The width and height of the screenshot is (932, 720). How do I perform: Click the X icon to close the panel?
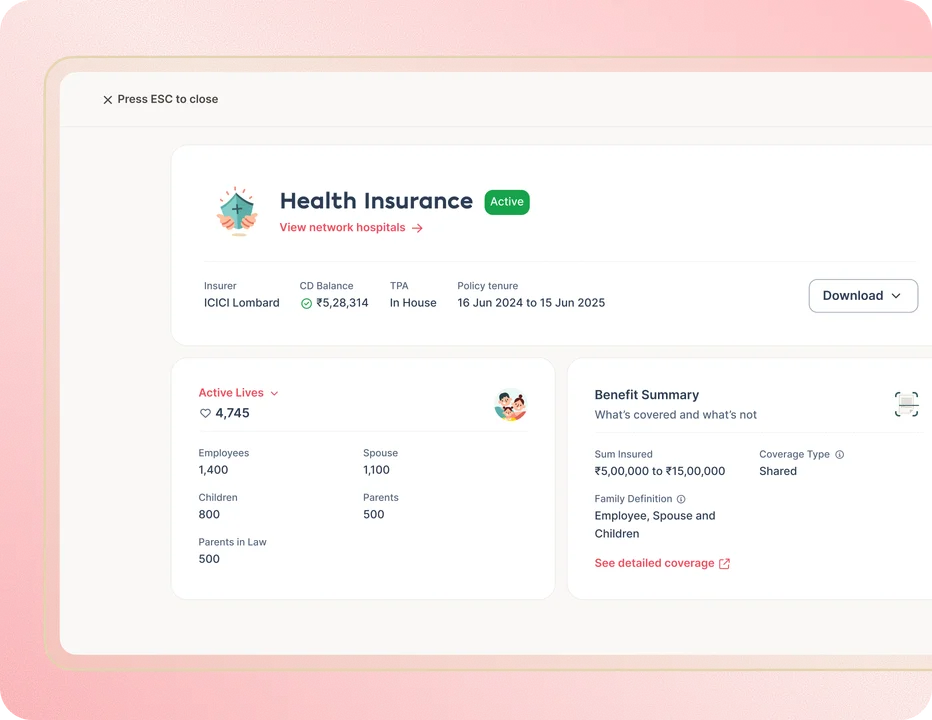point(107,99)
